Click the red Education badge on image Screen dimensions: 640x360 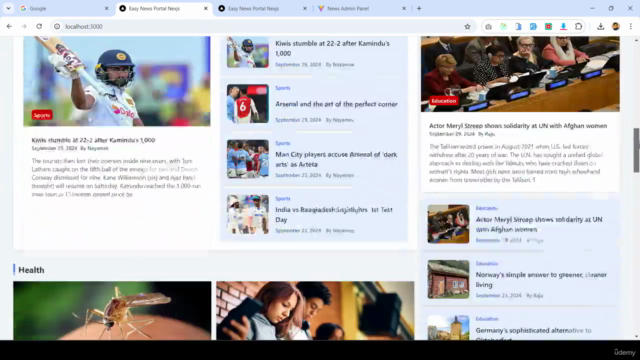coord(444,101)
